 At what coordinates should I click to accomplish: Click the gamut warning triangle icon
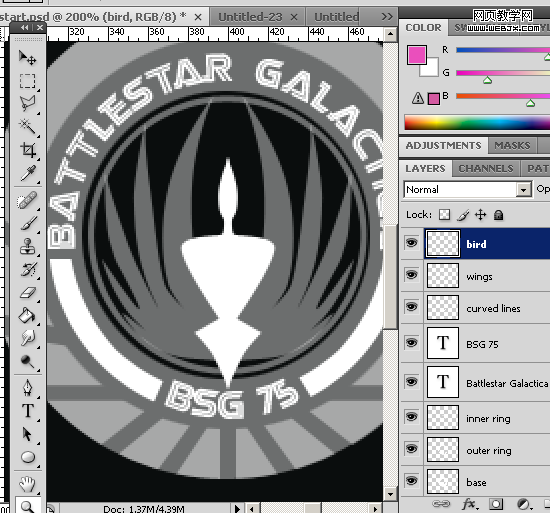[418, 98]
